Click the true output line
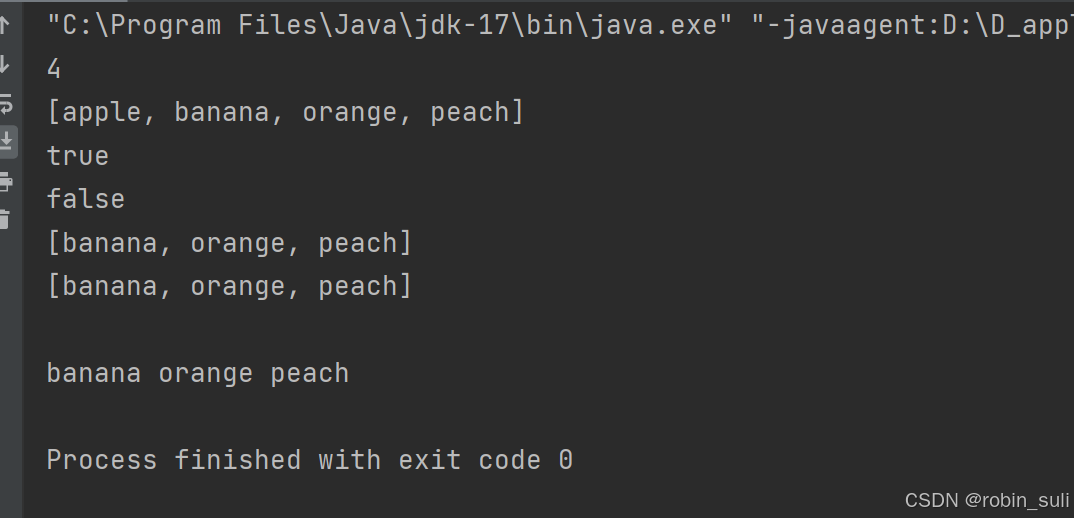 (x=77, y=156)
